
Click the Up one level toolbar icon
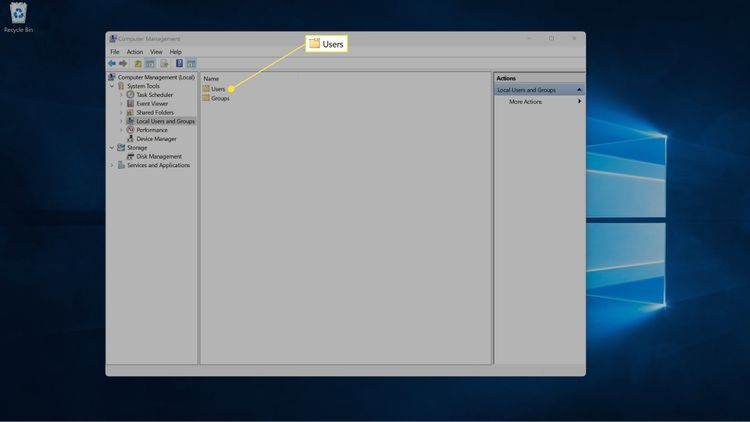(x=138, y=63)
